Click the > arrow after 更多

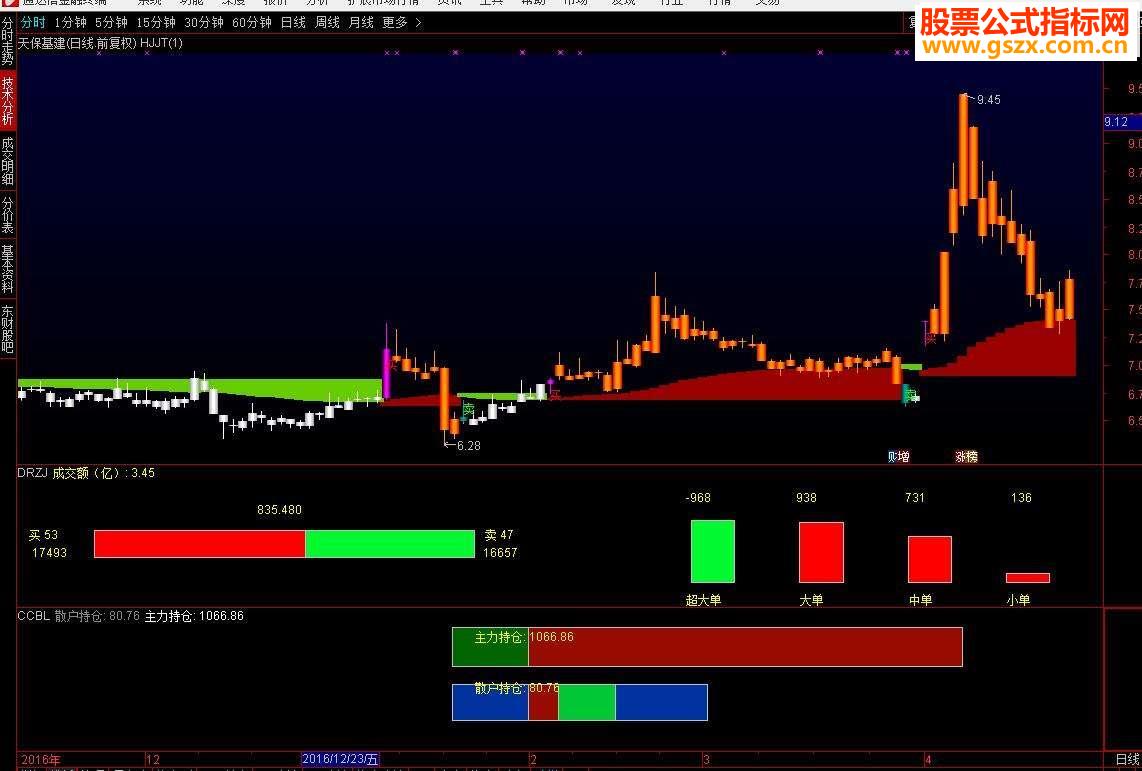click(418, 23)
